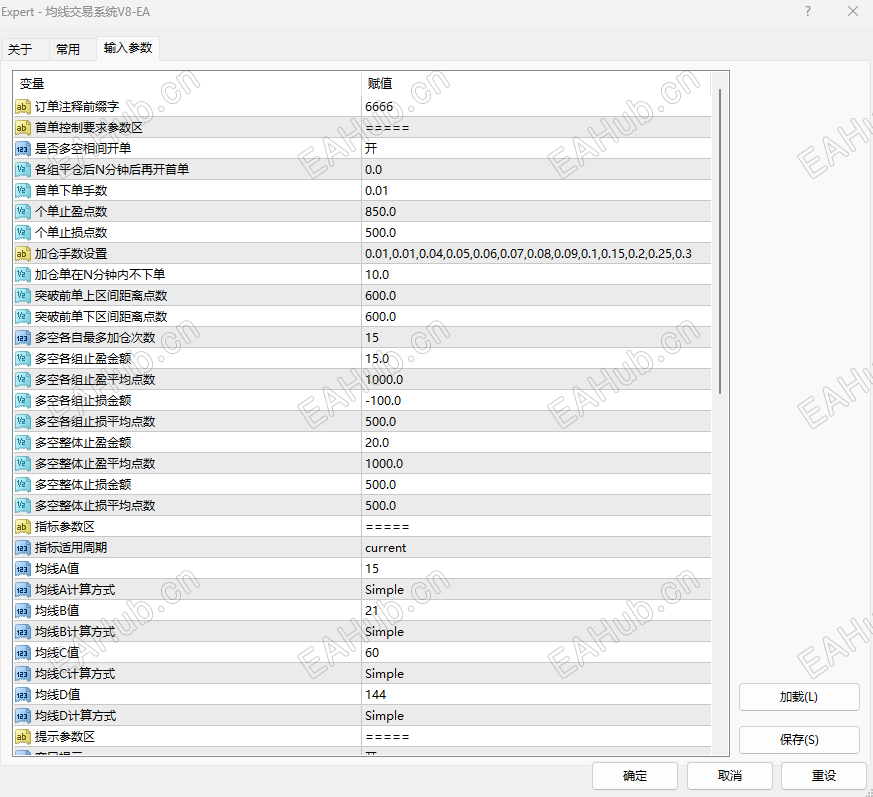Open the help question mark button
The image size is (873, 797).
point(808,11)
